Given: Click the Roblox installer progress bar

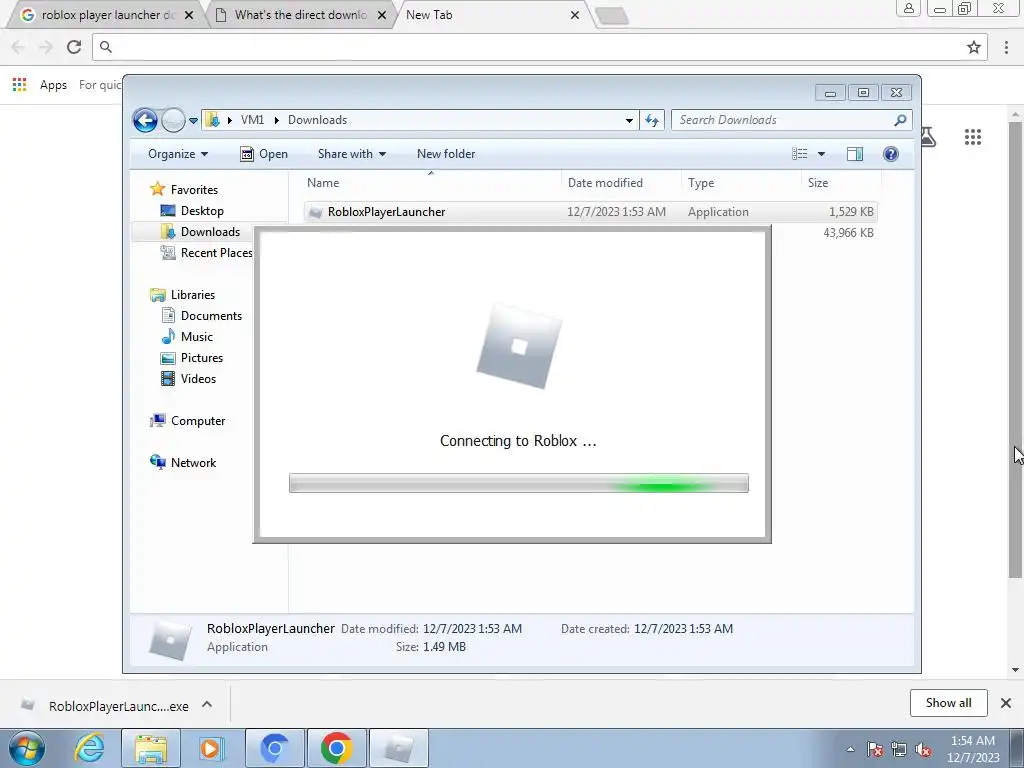Looking at the screenshot, I should click(519, 483).
